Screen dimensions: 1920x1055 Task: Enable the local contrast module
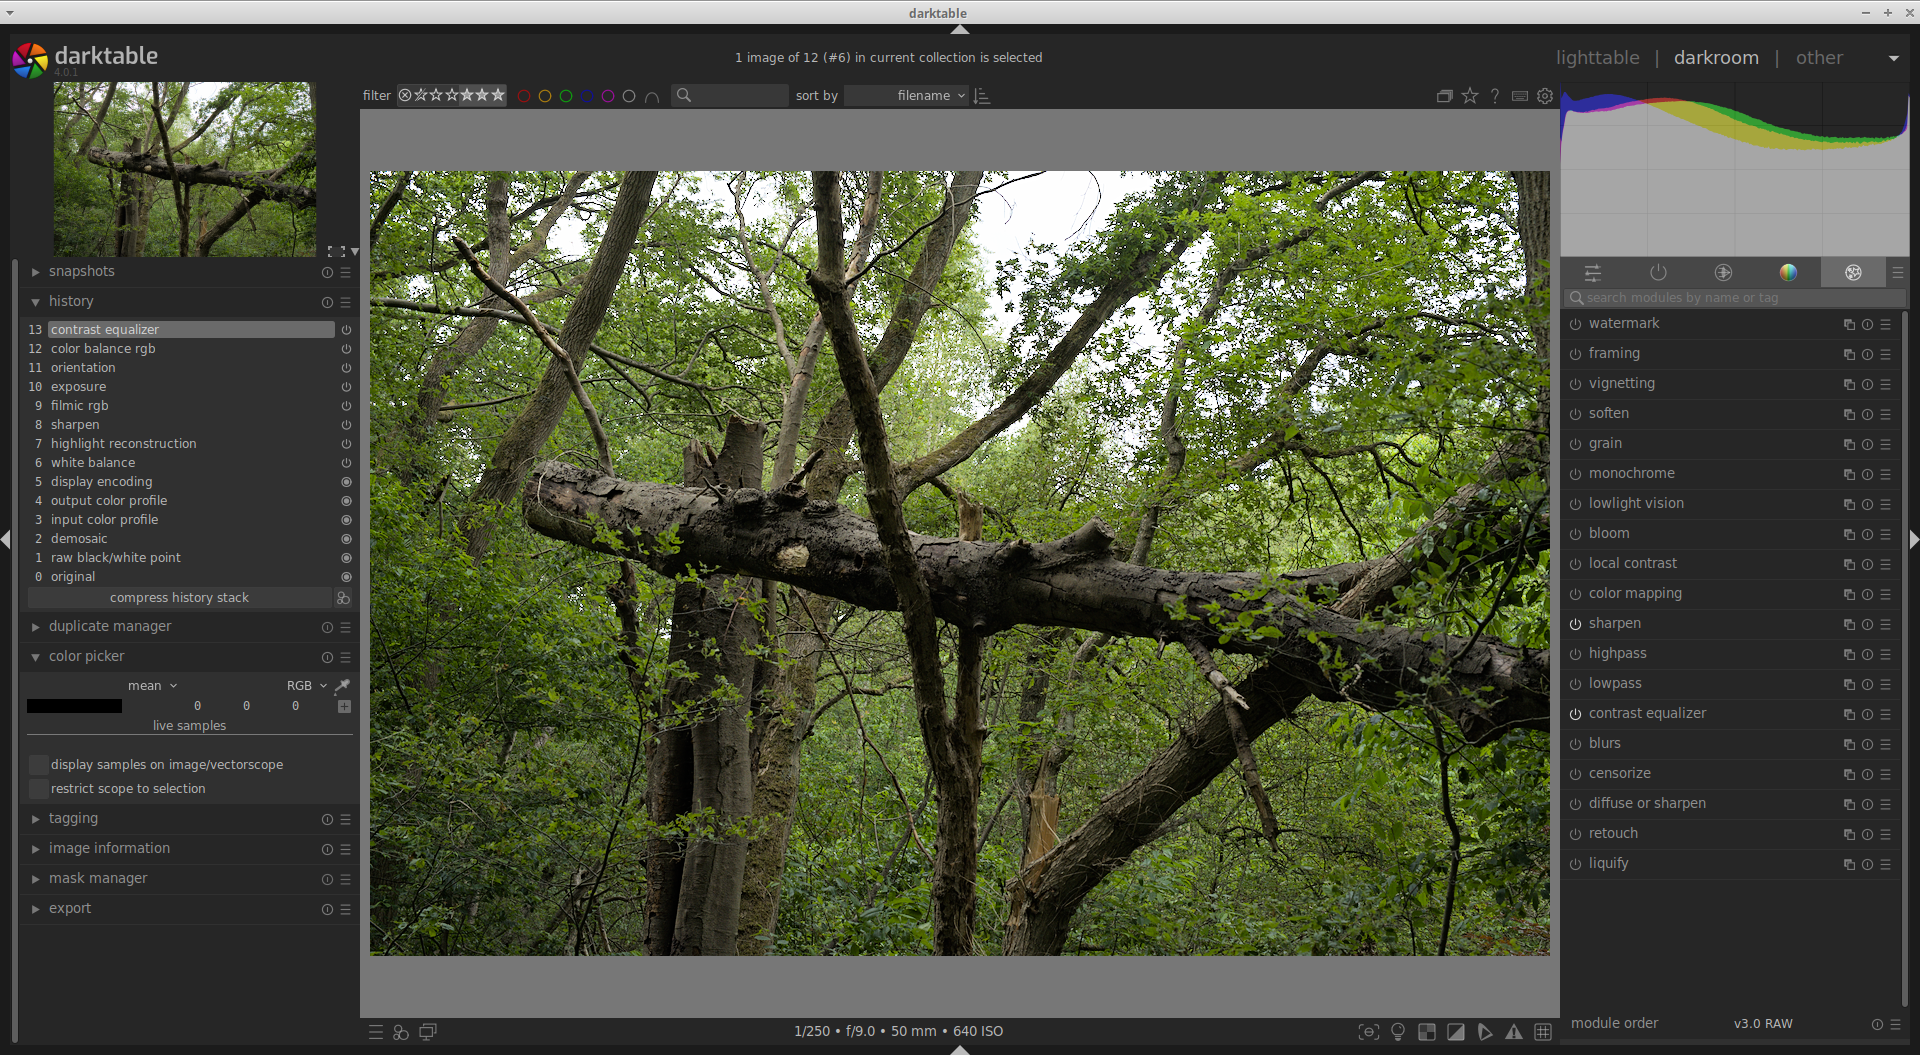click(1575, 564)
